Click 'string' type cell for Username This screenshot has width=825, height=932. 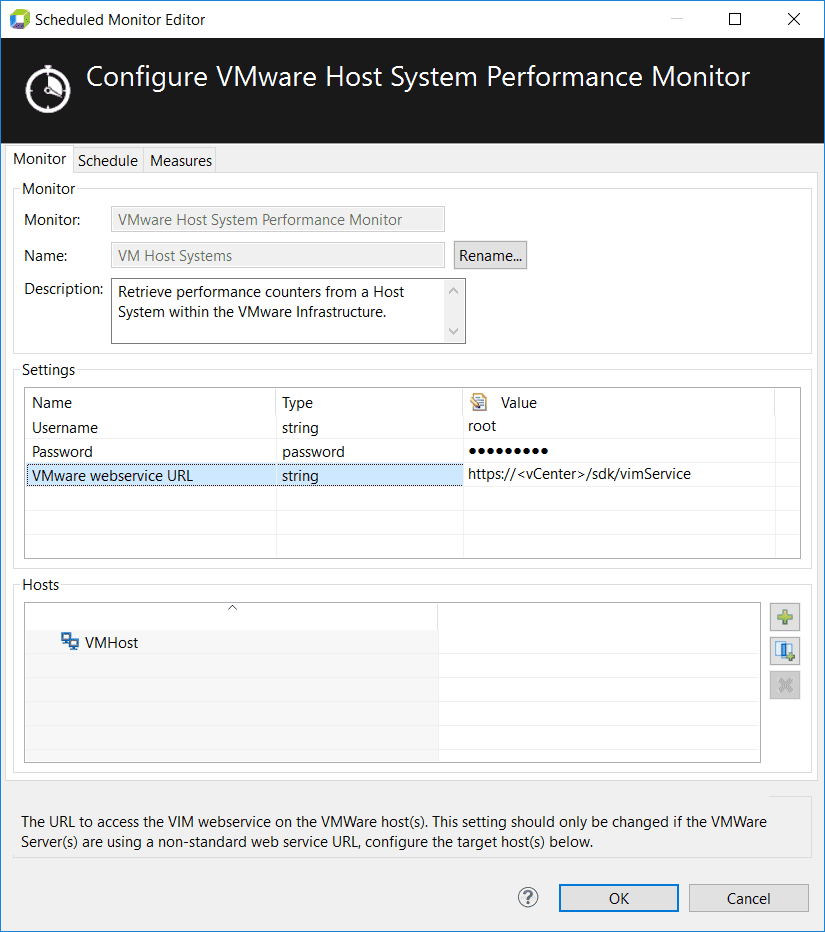(369, 427)
